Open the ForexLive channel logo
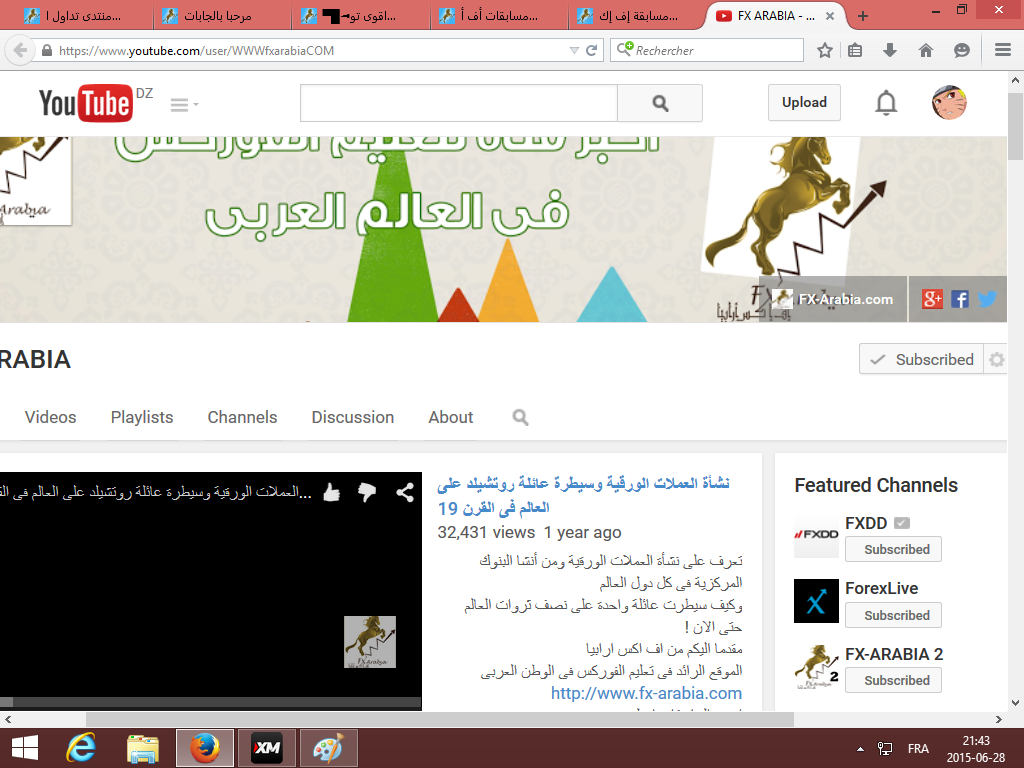This screenshot has width=1024, height=768. (x=816, y=601)
